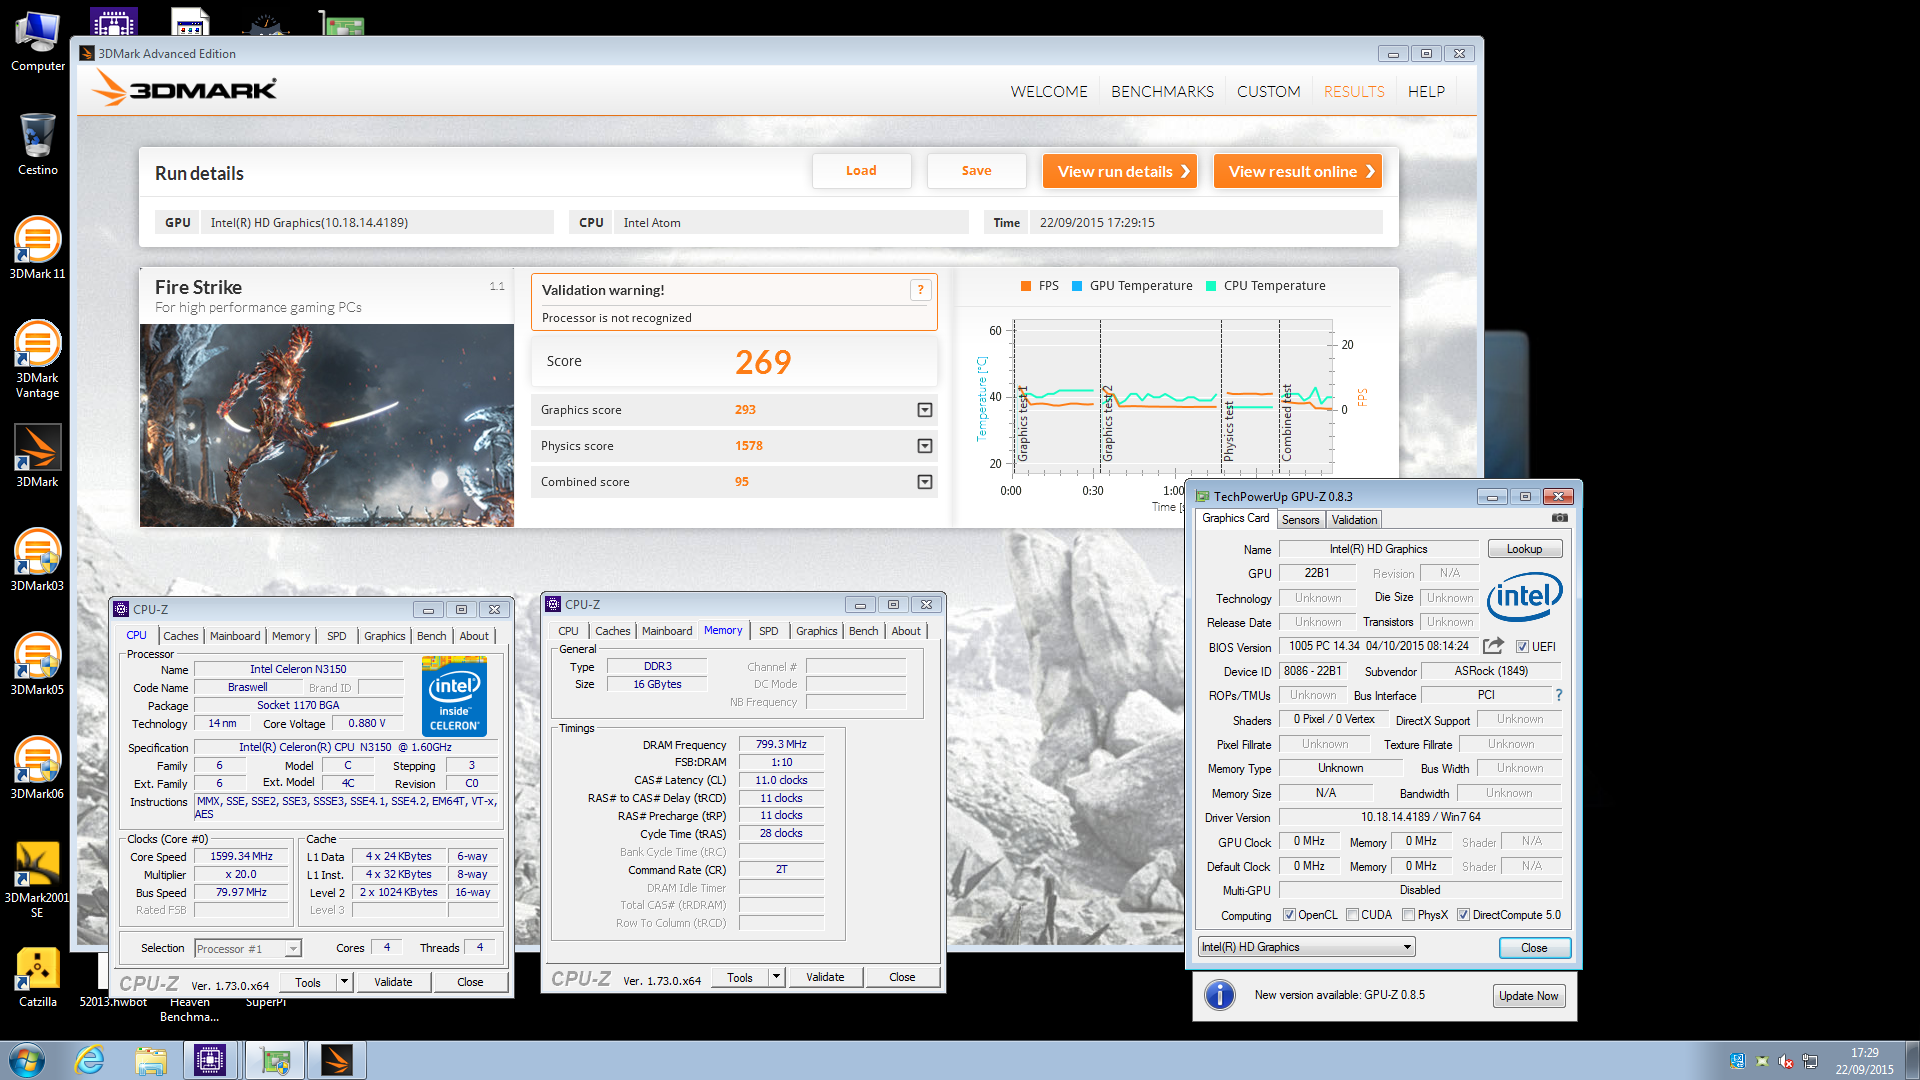This screenshot has height=1080, width=1920.
Task: Open the HELP tab in 3DMark
Action: (x=1426, y=91)
